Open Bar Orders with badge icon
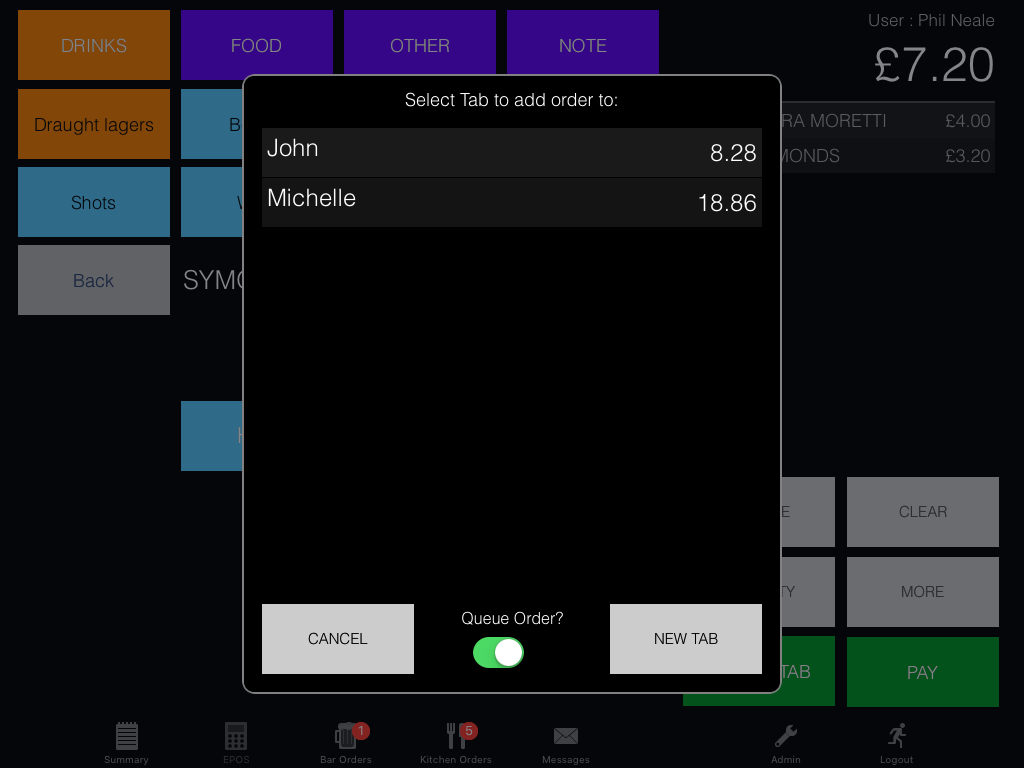The height and width of the screenshot is (768, 1024). [x=346, y=738]
